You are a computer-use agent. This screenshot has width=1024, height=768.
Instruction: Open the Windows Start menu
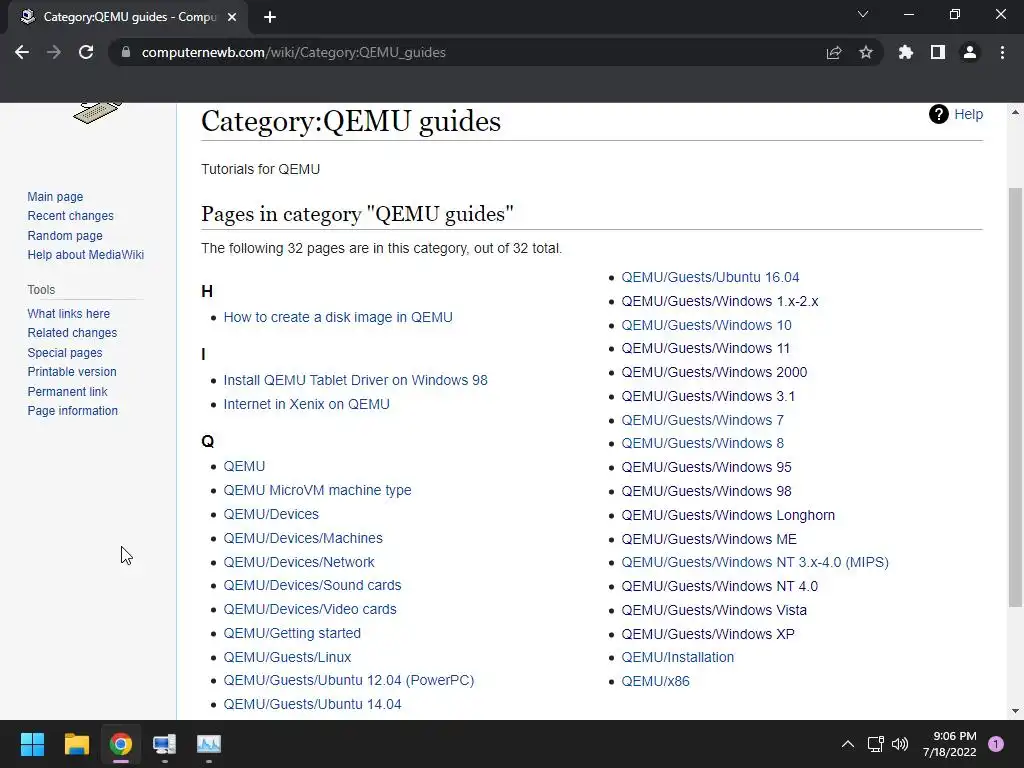pos(32,744)
